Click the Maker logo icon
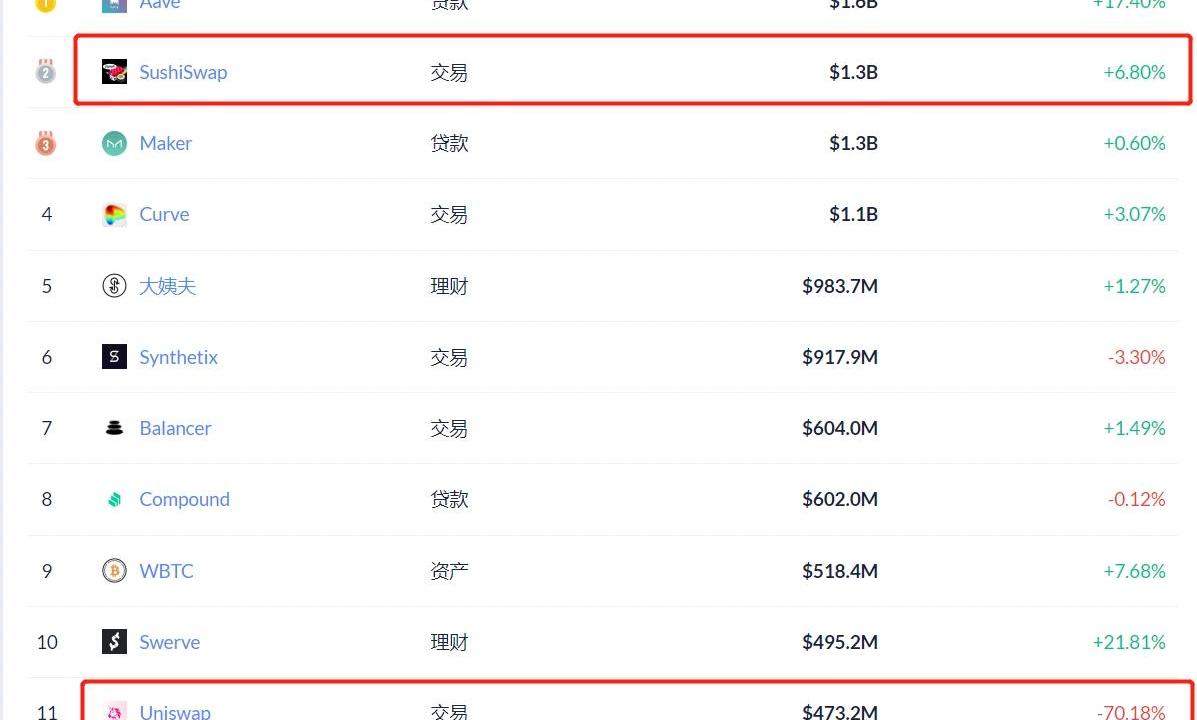Viewport: 1197px width, 720px height. pos(115,143)
